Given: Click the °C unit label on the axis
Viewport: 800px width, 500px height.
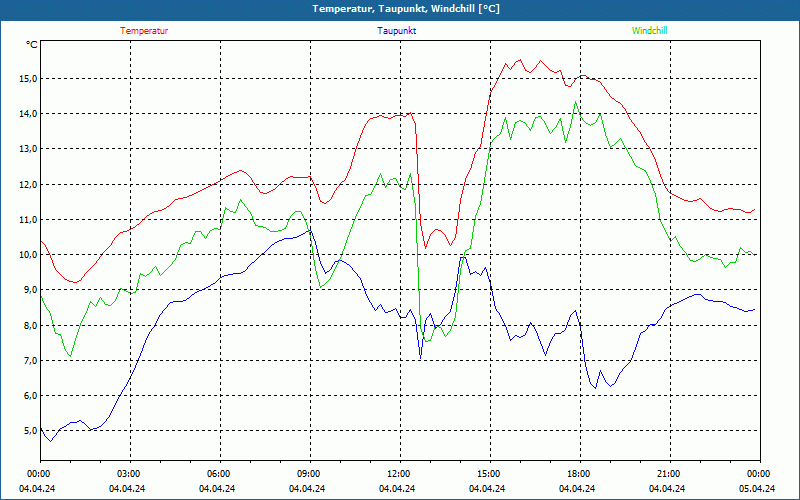Looking at the screenshot, I should pyautogui.click(x=32, y=45).
